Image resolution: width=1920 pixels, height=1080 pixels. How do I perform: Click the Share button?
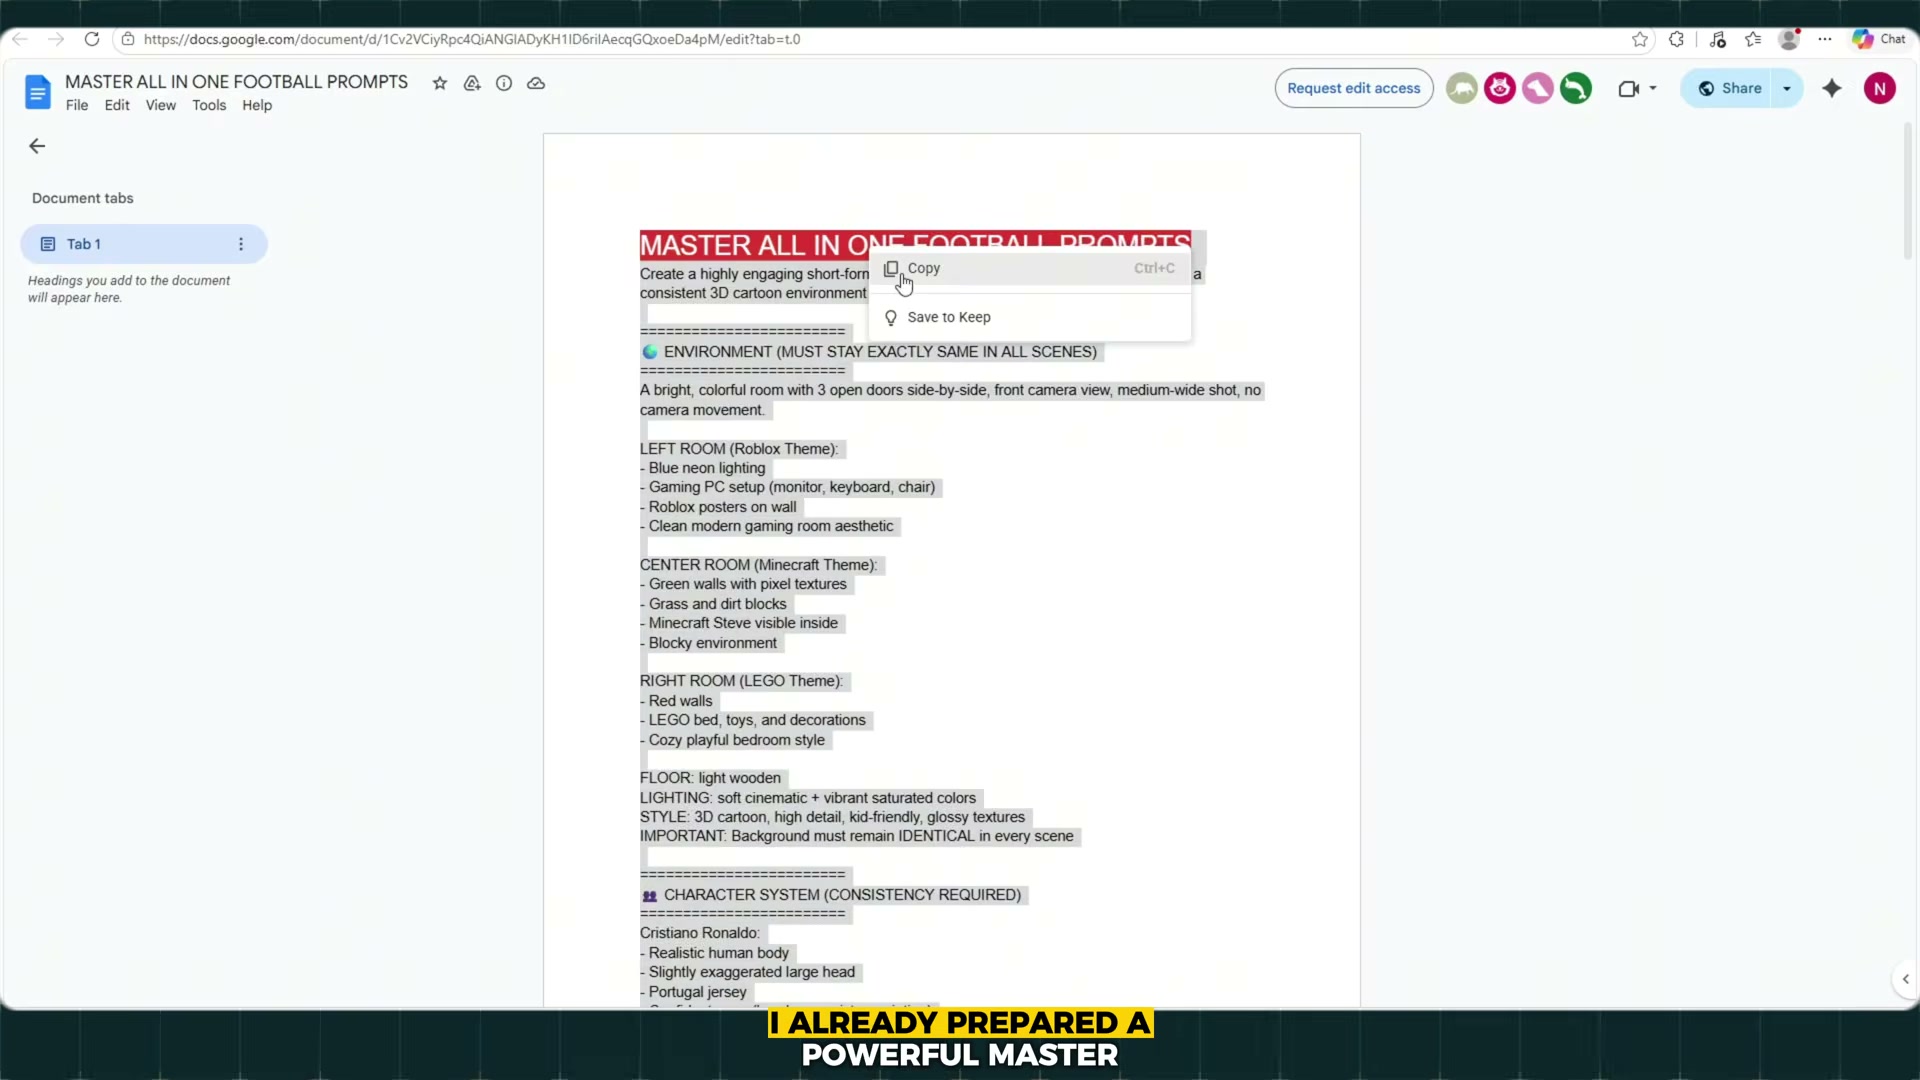click(x=1728, y=88)
